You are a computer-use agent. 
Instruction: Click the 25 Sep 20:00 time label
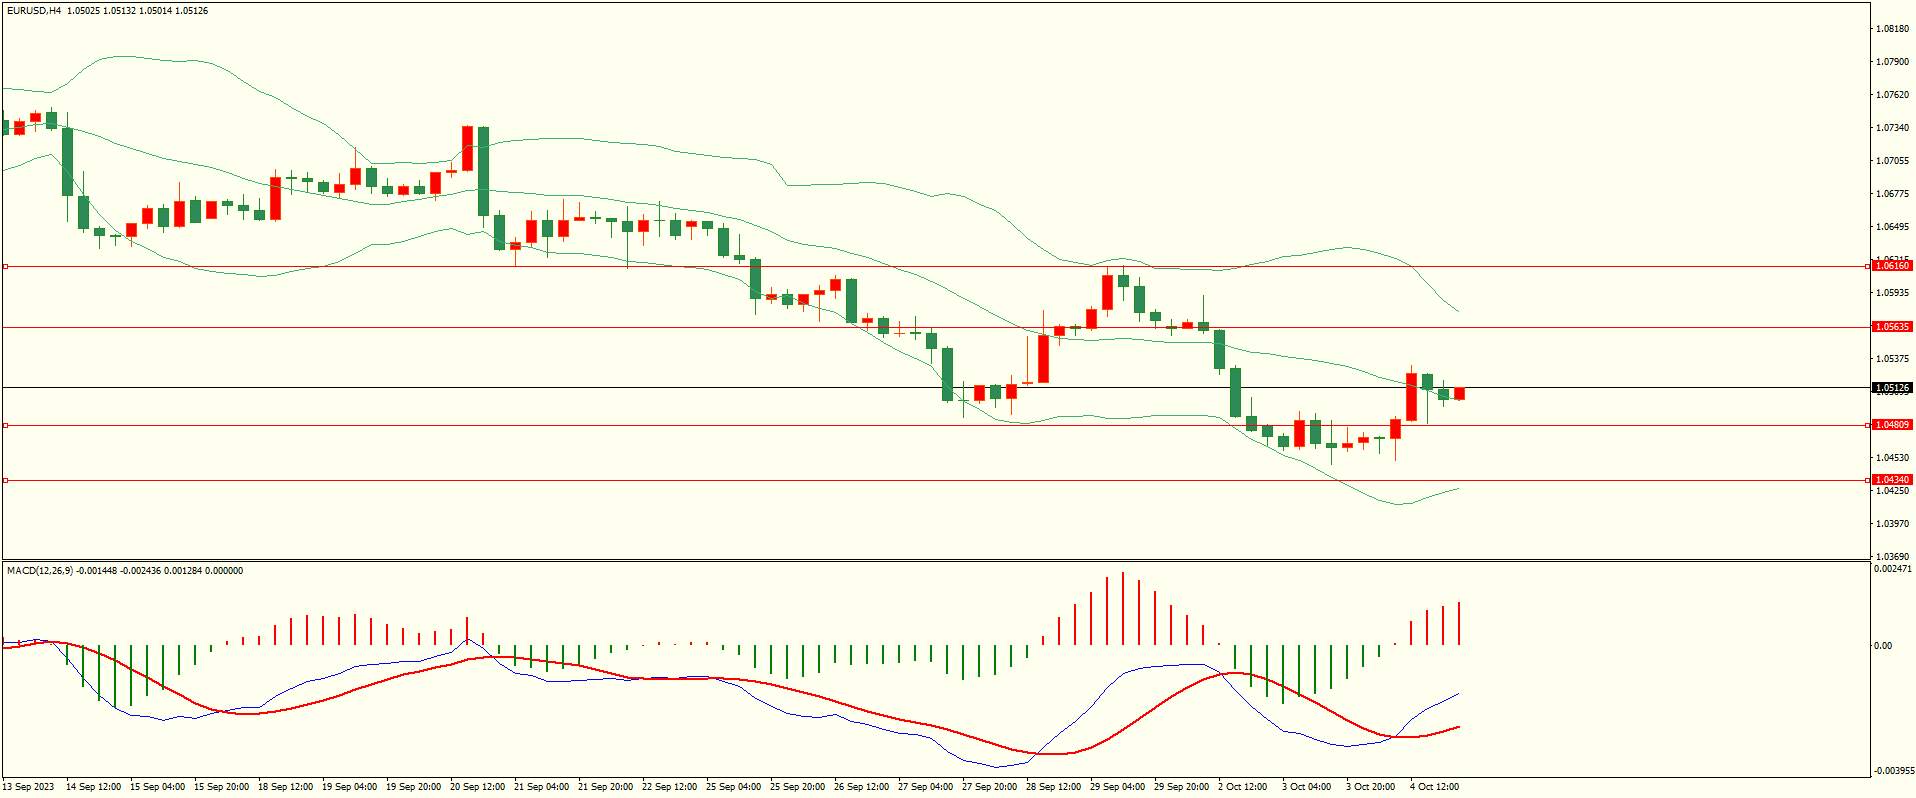tap(797, 787)
